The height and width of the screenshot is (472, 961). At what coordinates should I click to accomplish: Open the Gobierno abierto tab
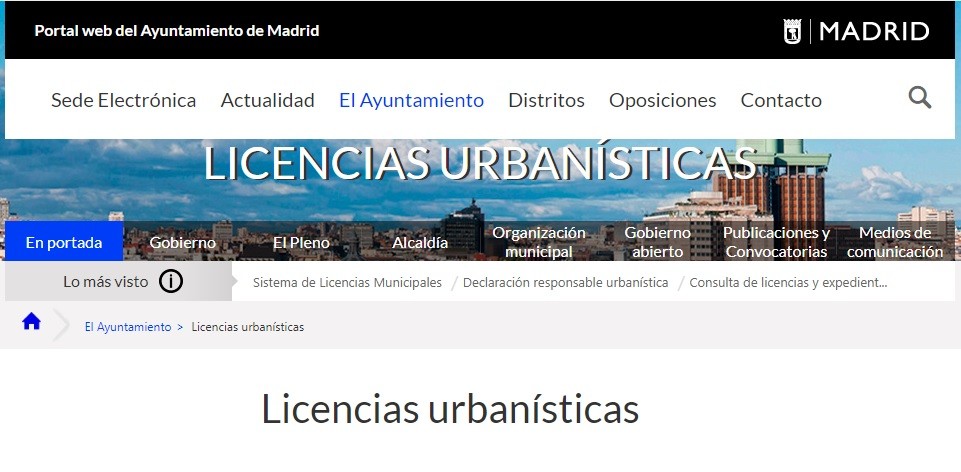tap(657, 242)
